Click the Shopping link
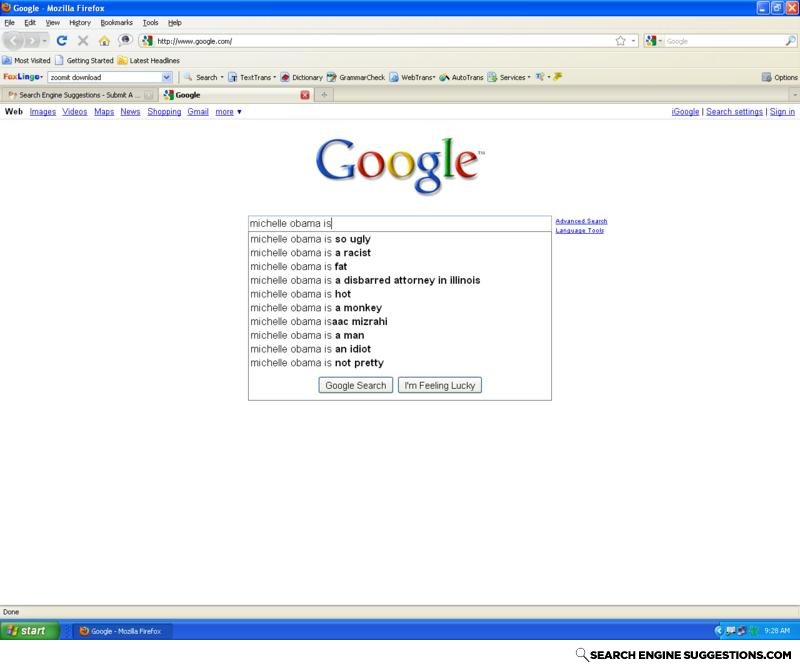800x666 pixels. (x=164, y=112)
